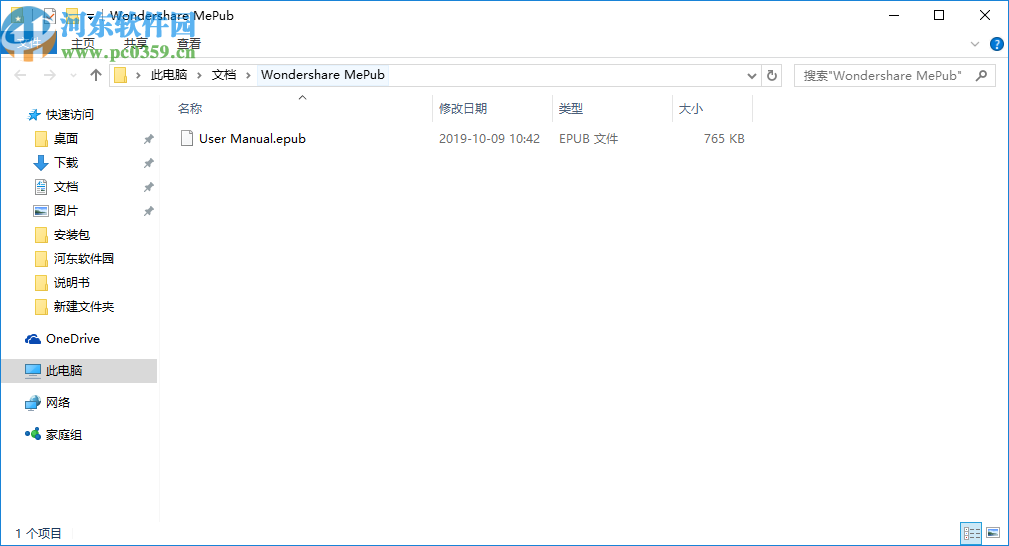
Task: Click the 桌面 folder icon
Action: 41,138
